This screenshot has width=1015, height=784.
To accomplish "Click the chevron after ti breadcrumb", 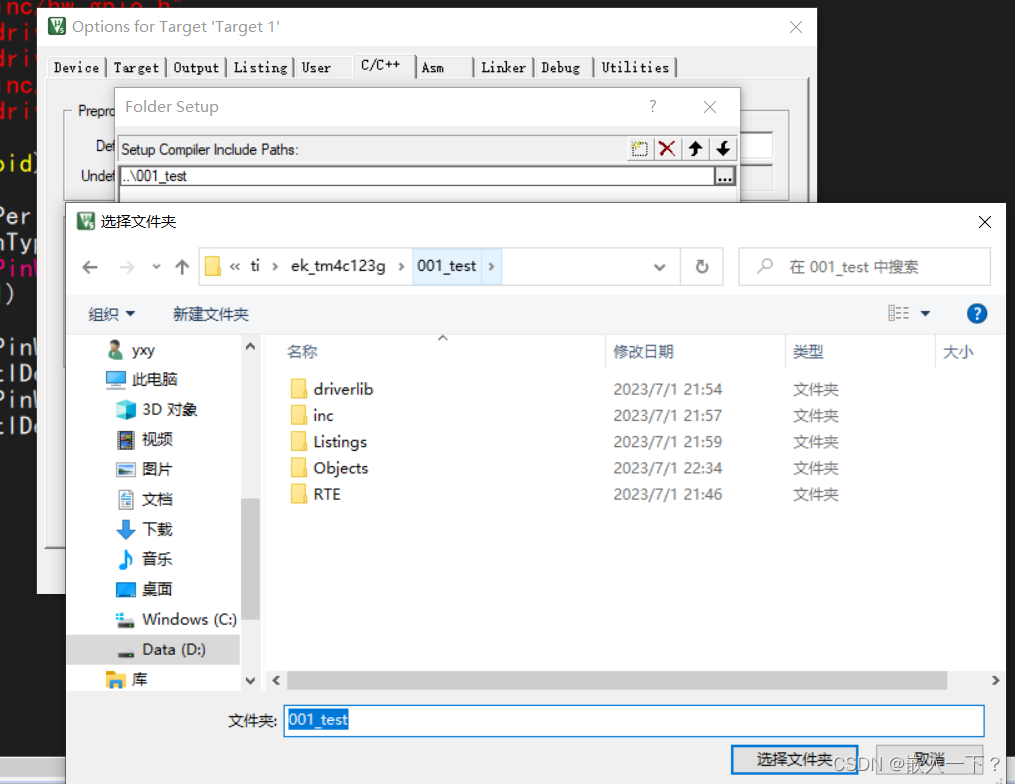I will [275, 267].
